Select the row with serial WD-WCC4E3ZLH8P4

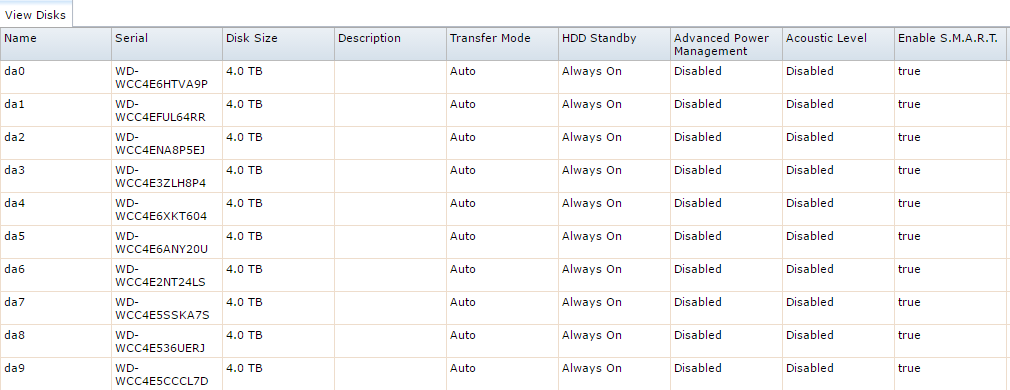[505, 176]
